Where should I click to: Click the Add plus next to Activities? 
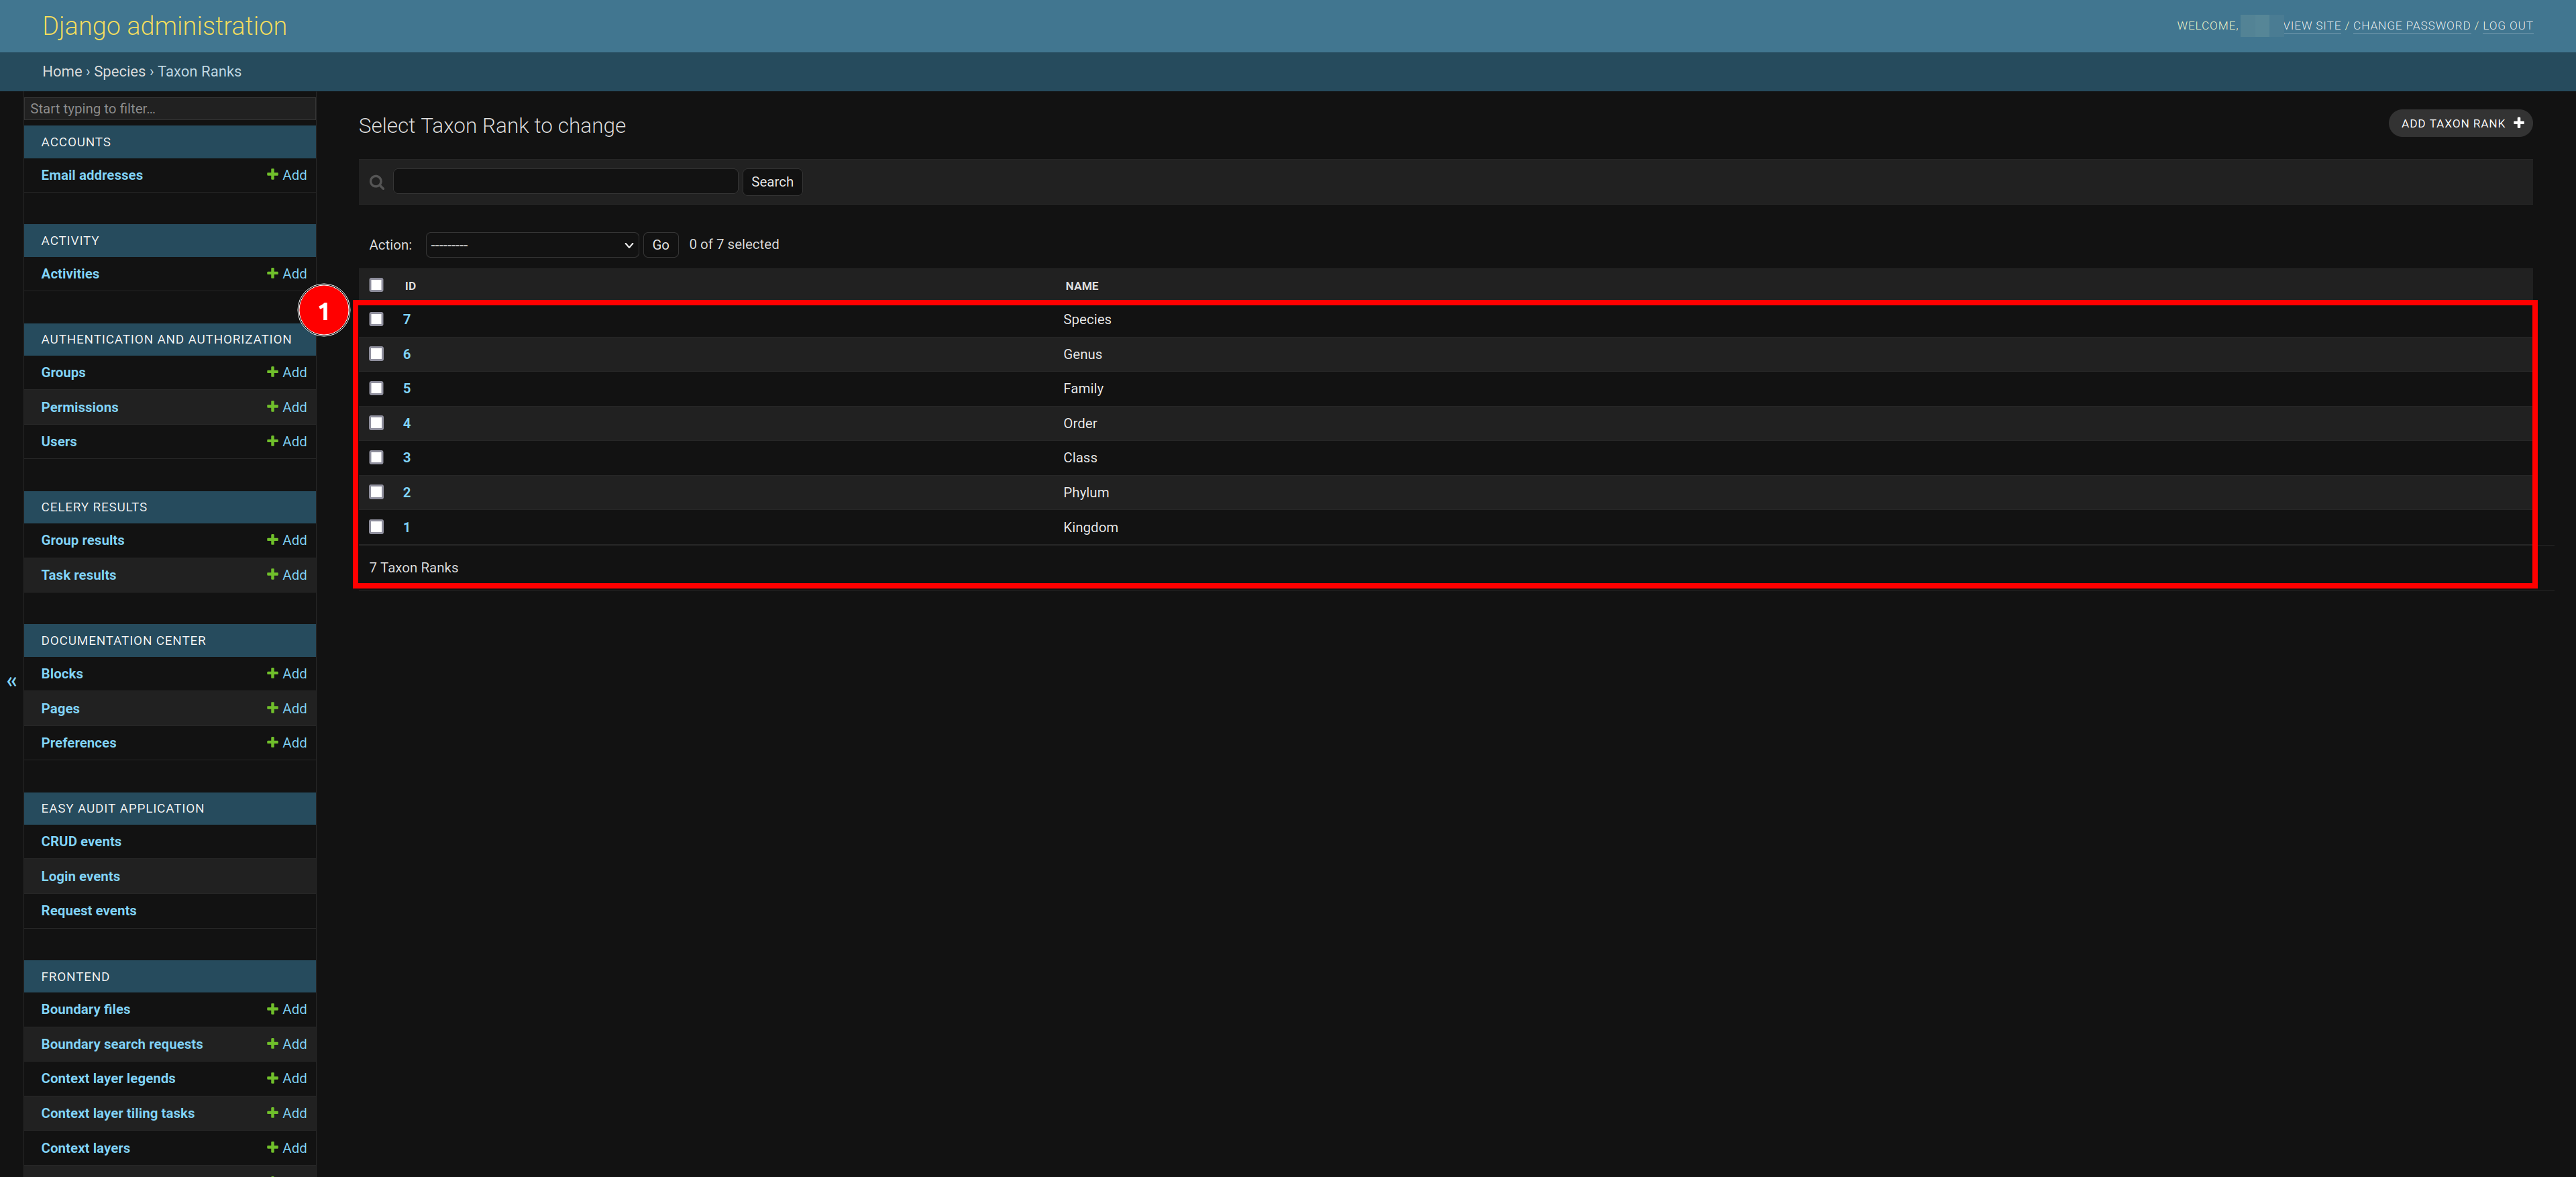click(286, 274)
